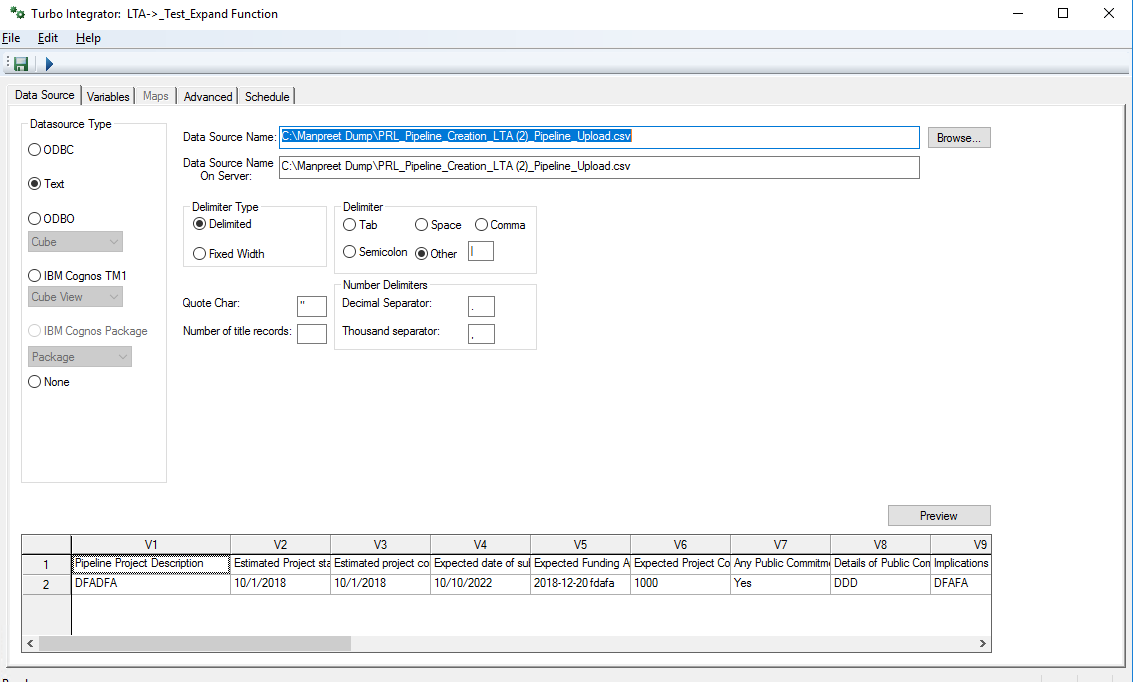Select the Semicolon delimiter

coord(348,252)
